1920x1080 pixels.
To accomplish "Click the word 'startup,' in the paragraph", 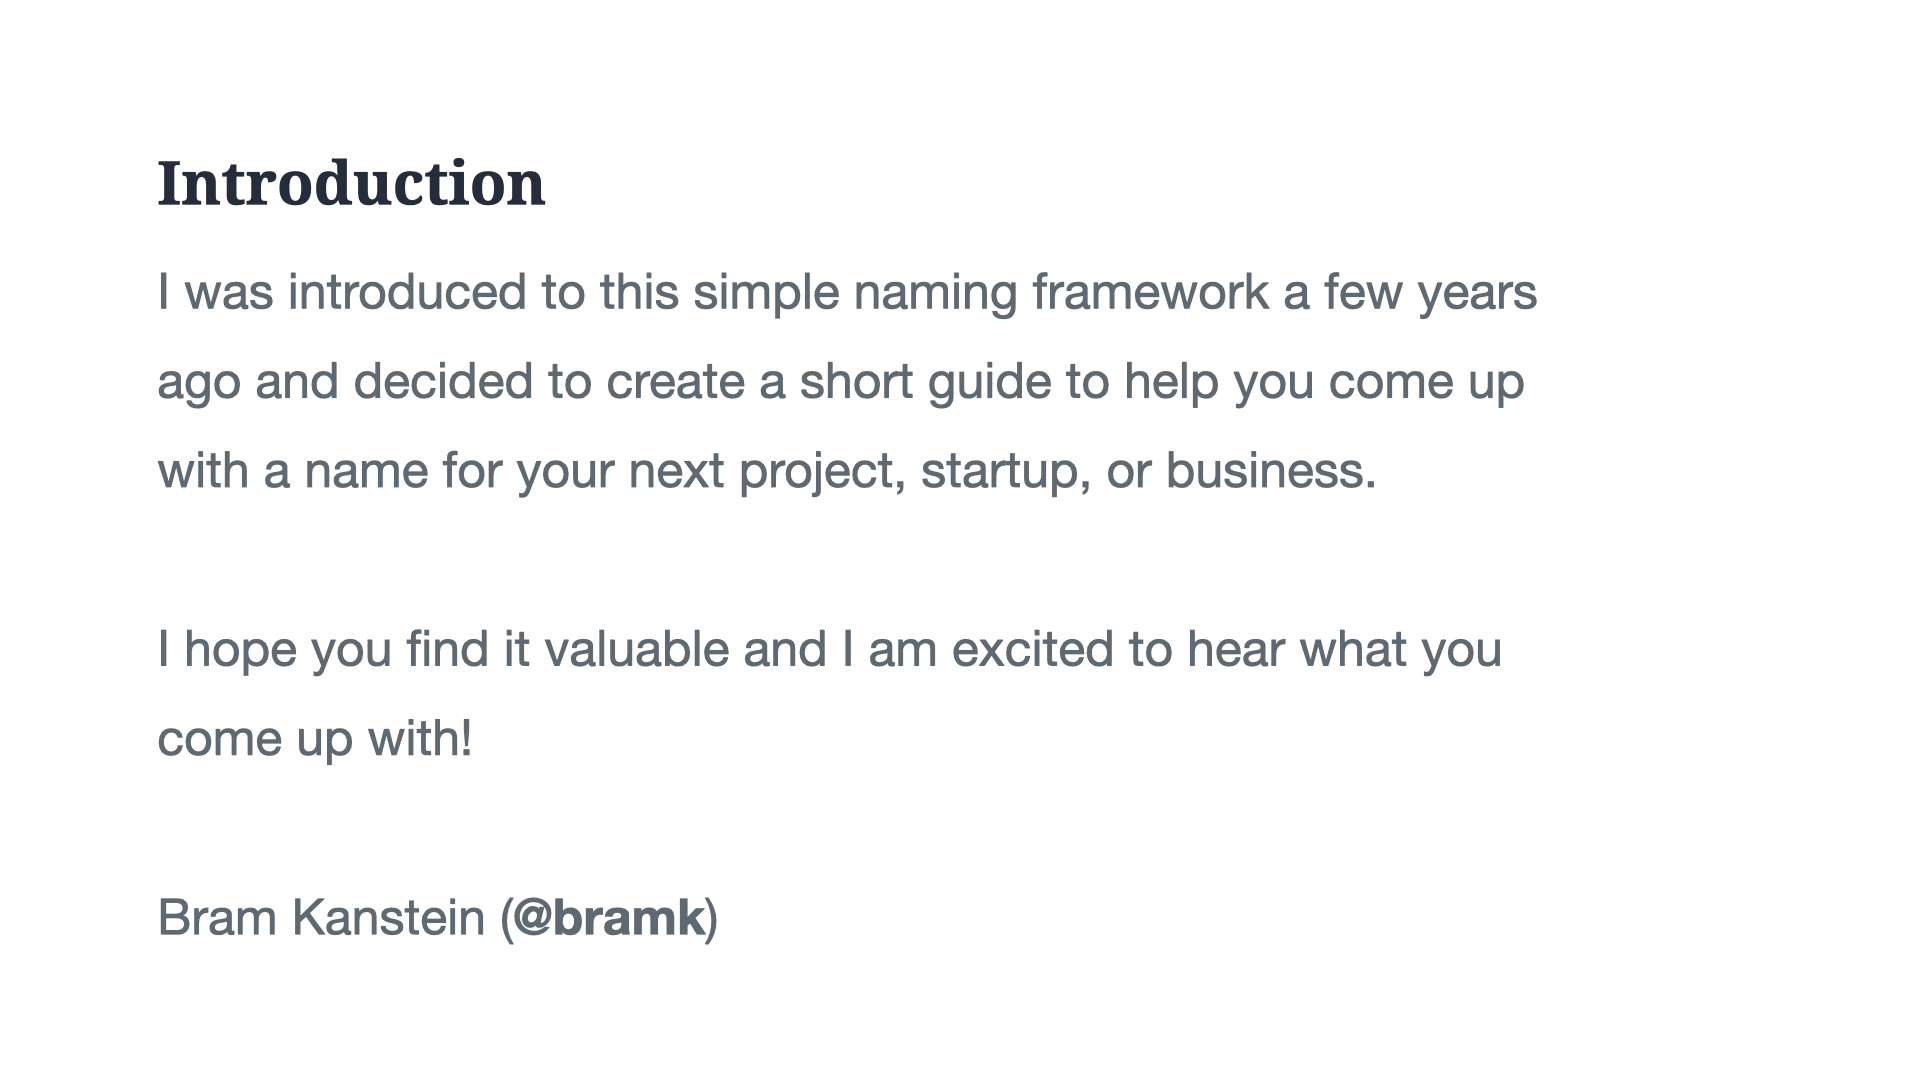I will pyautogui.click(x=1006, y=471).
